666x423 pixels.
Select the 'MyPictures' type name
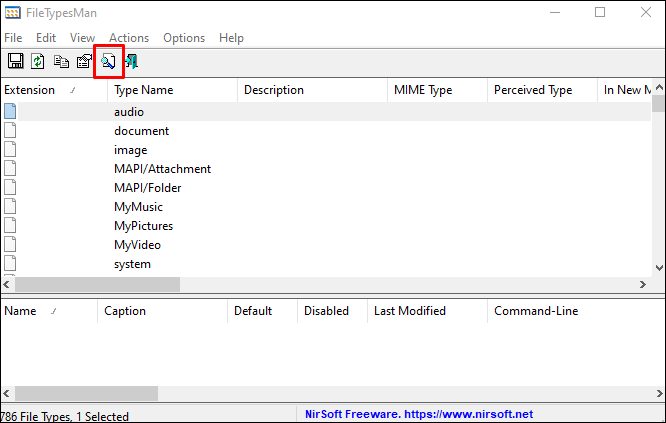coord(144,226)
